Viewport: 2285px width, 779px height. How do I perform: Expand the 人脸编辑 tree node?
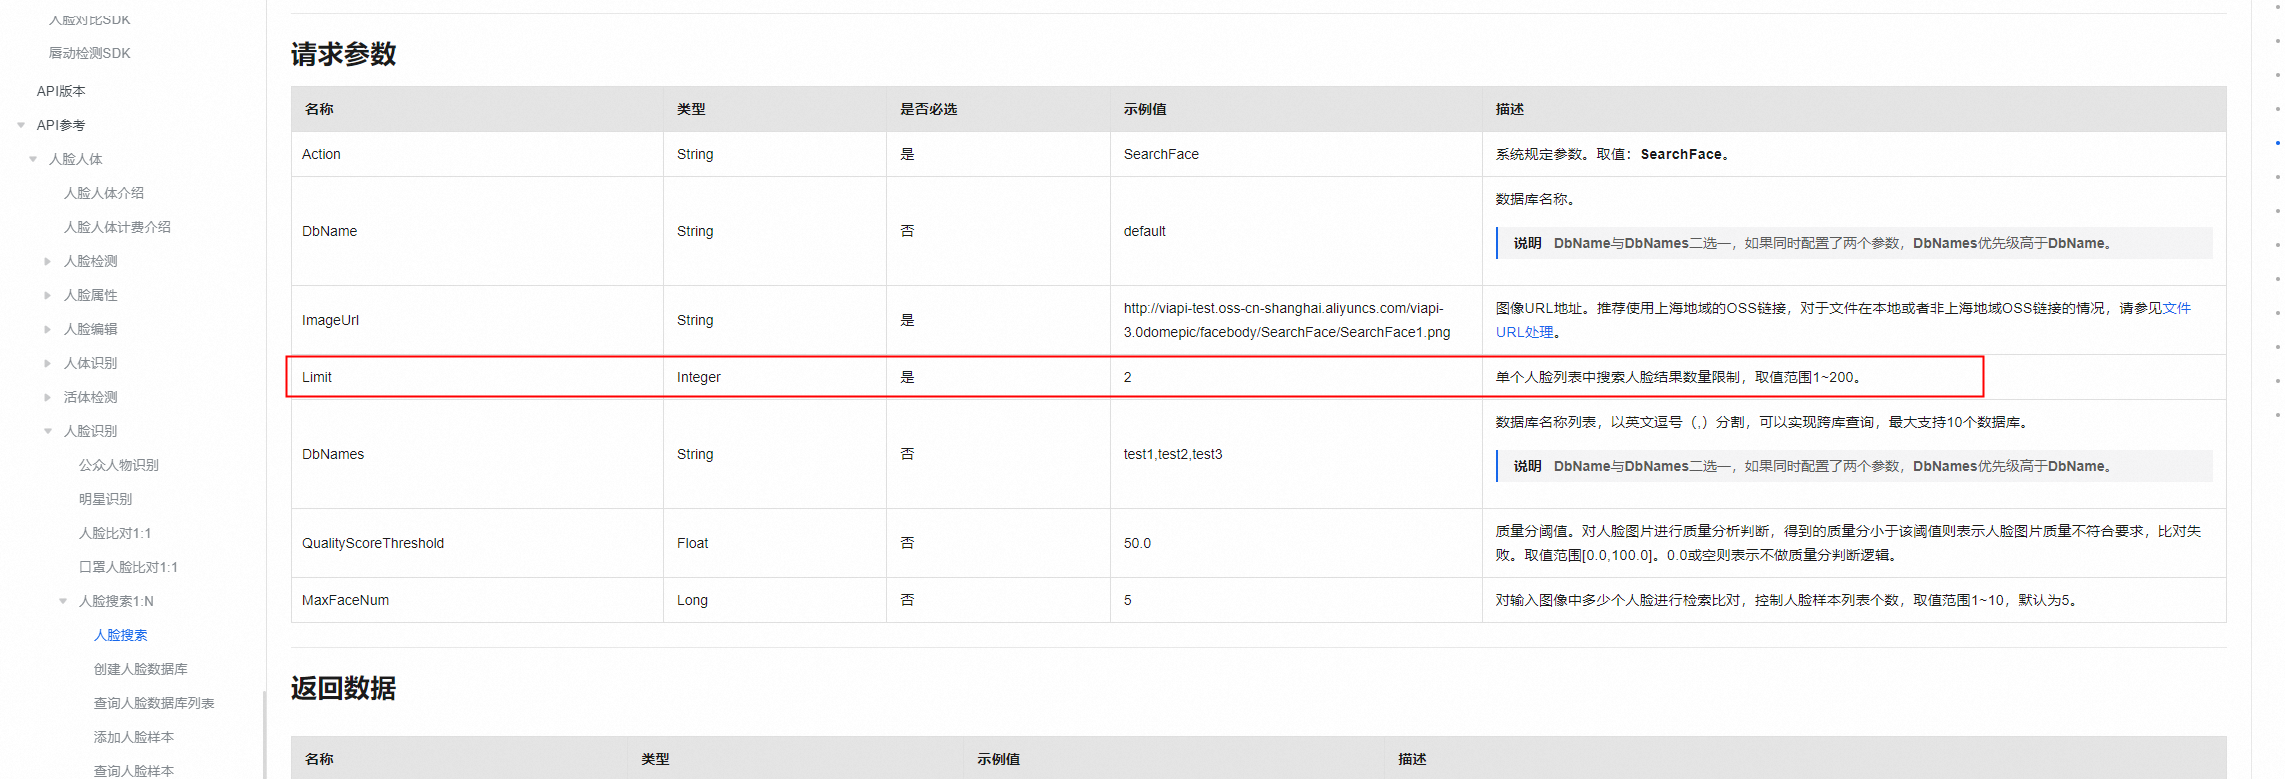click(47, 329)
